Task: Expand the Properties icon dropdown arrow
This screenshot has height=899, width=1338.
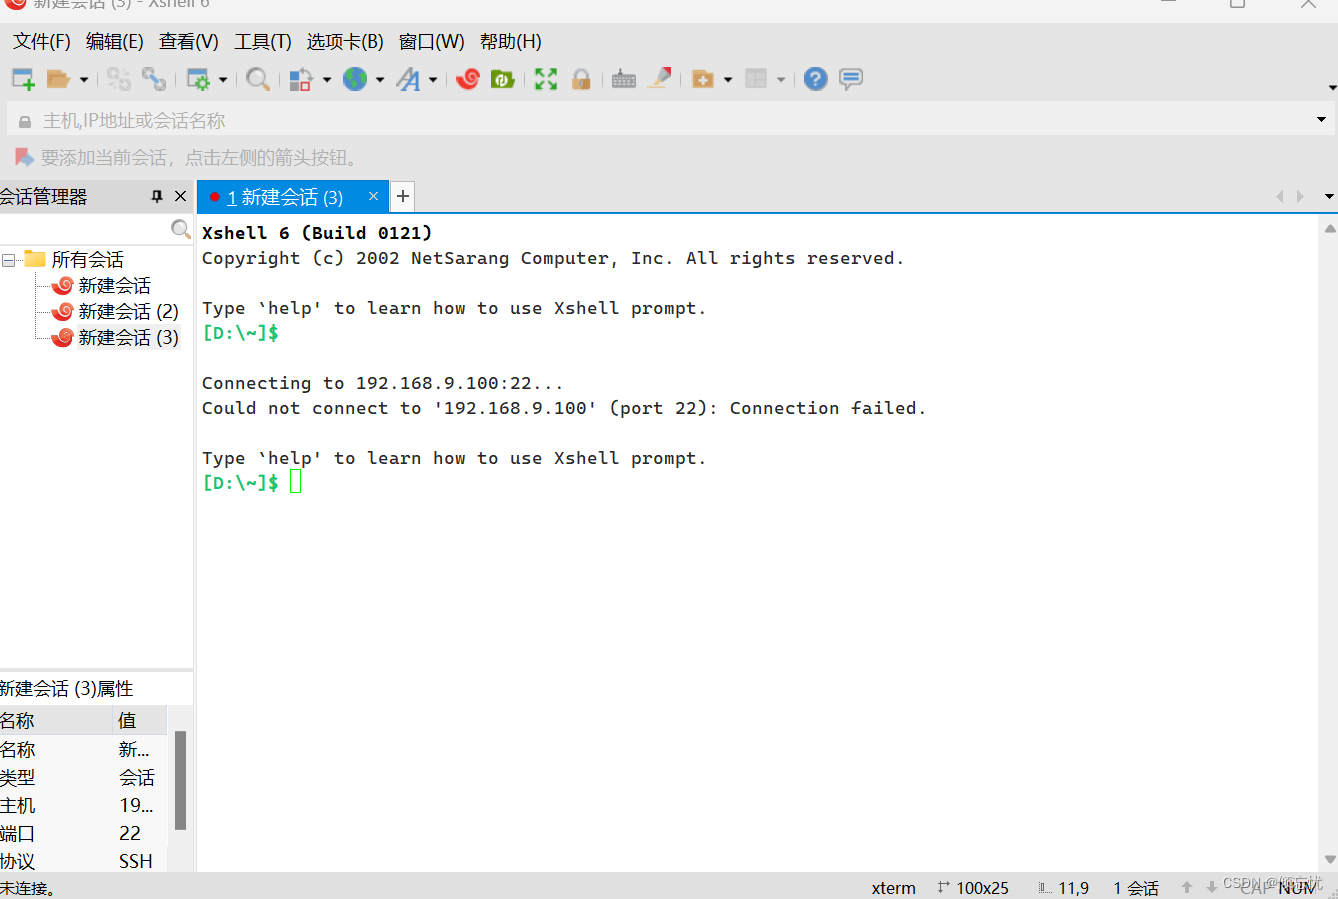Action: click(x=223, y=80)
